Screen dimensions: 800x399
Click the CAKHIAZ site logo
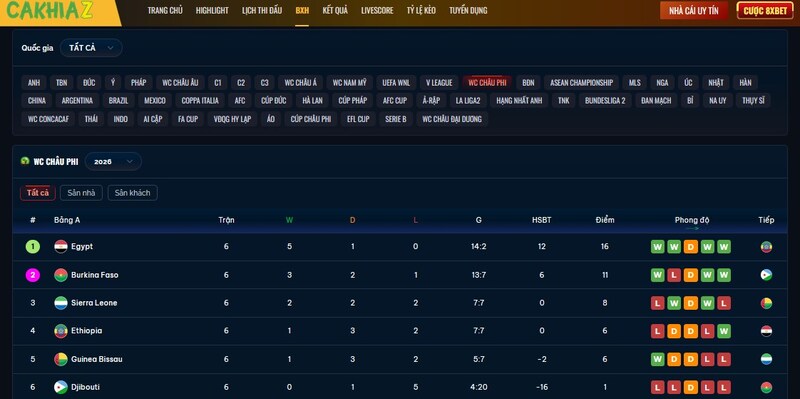50,10
